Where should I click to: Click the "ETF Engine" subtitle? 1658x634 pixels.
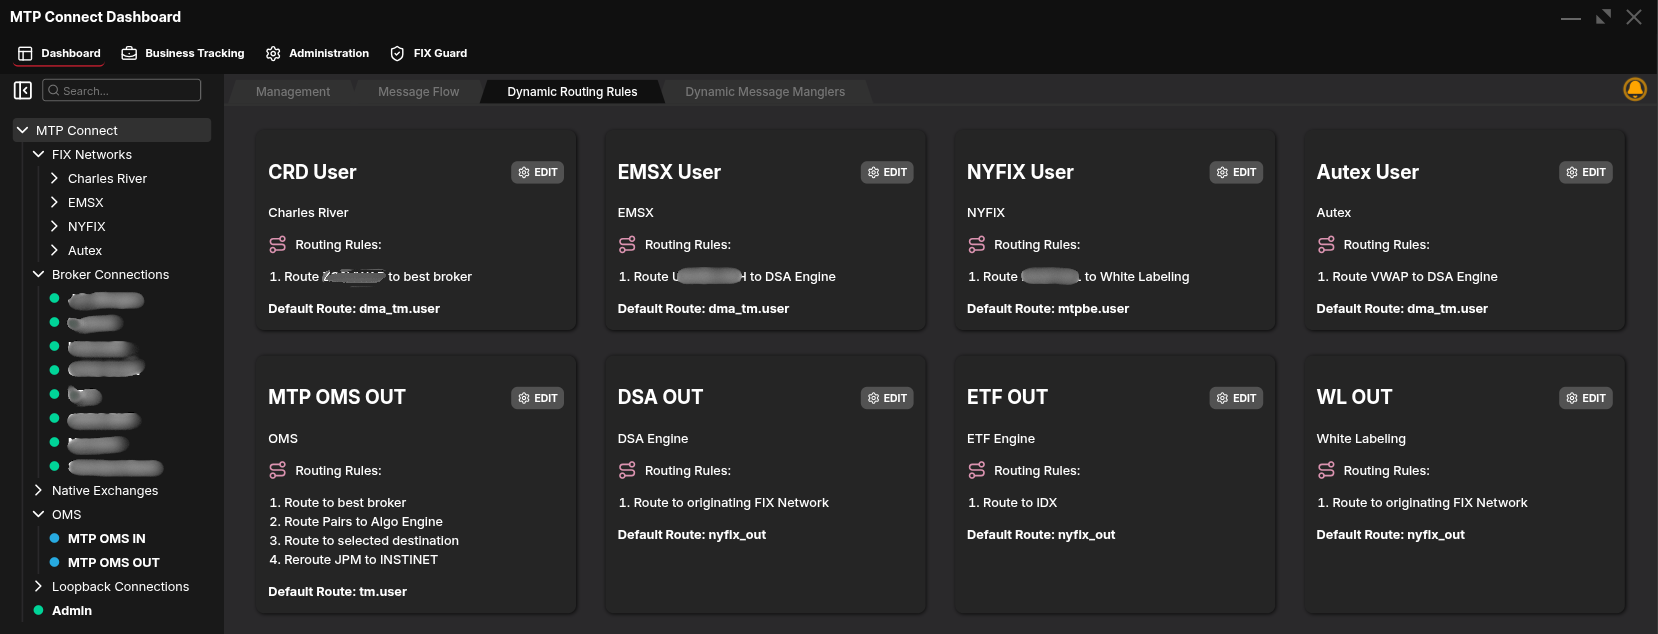point(1001,438)
